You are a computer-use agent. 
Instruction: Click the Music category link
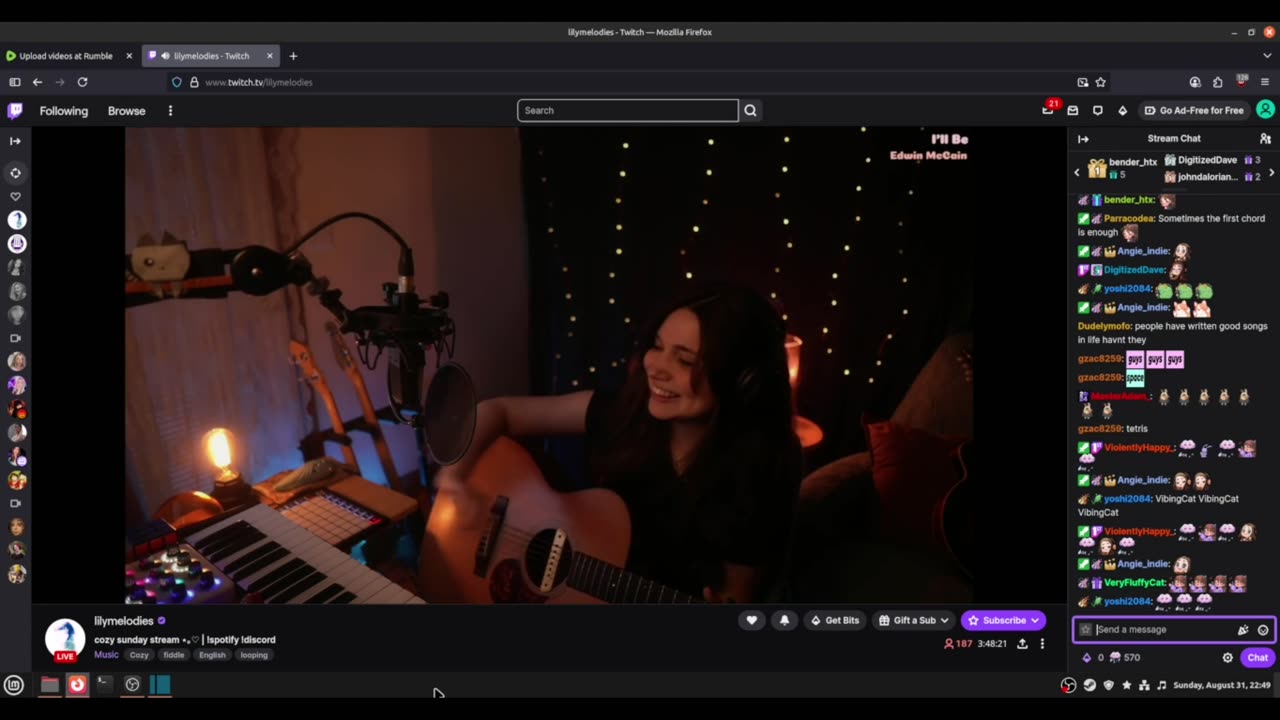106,655
